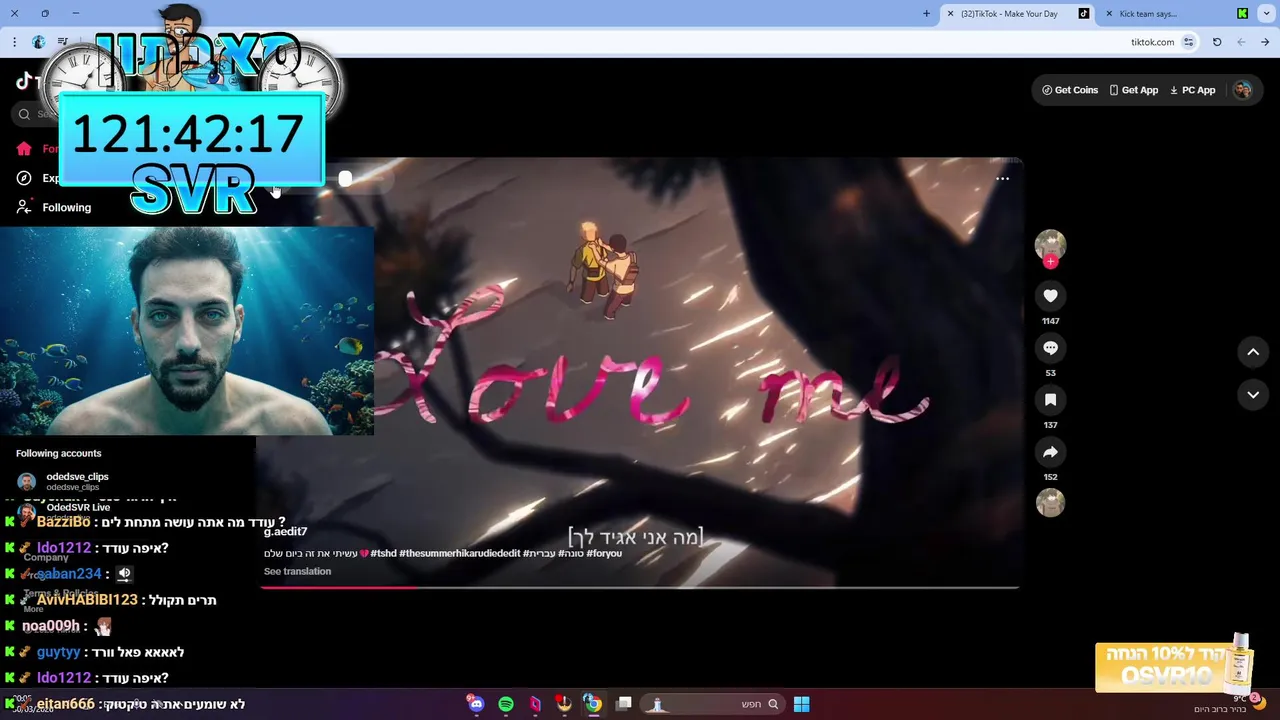Share the video via arrow icon
The width and height of the screenshot is (1280, 720).
[x=1050, y=452]
